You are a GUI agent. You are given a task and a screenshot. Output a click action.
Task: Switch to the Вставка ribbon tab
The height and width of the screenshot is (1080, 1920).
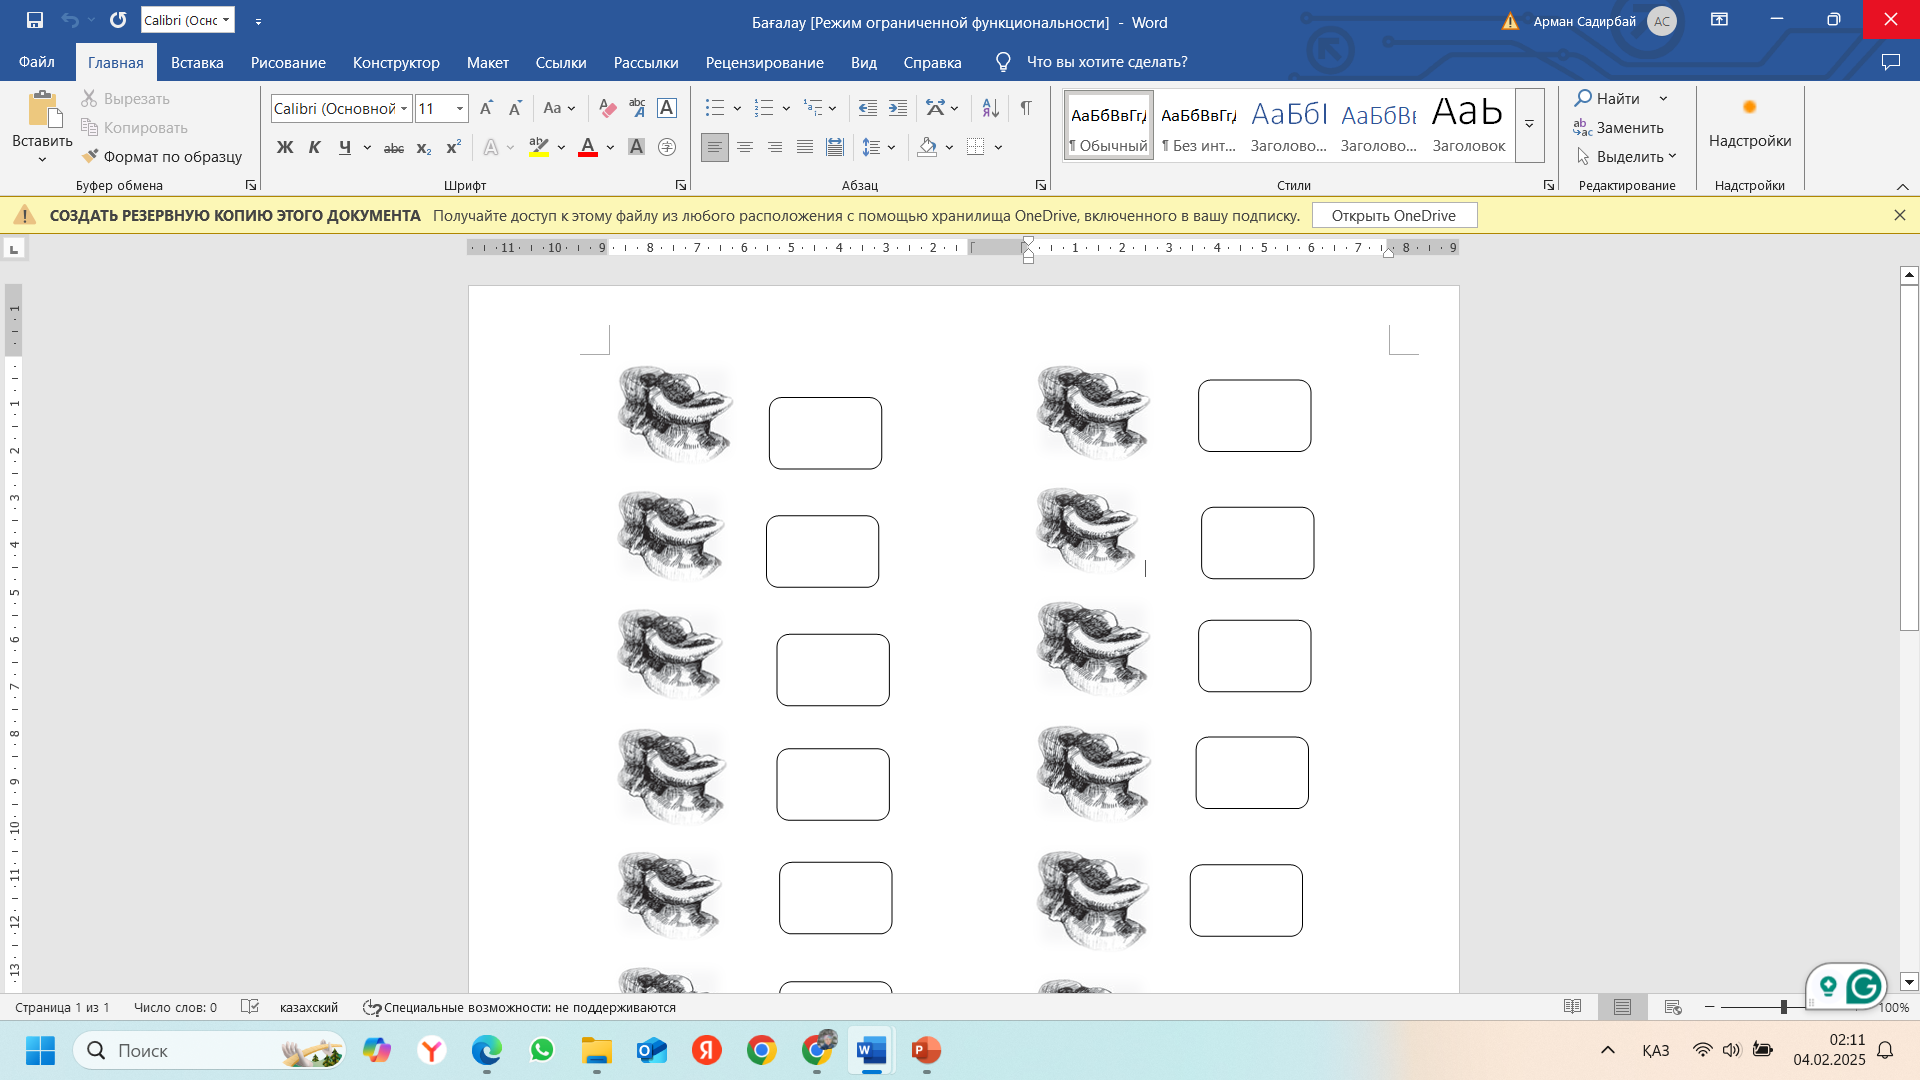(197, 62)
